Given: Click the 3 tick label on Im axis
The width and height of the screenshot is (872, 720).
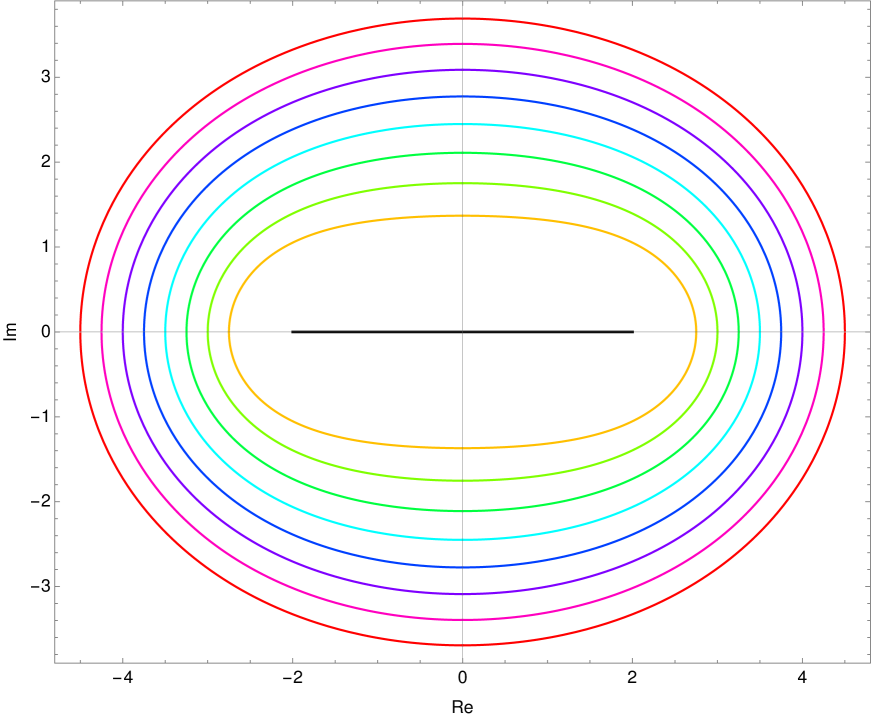Looking at the screenshot, I should click(x=44, y=77).
